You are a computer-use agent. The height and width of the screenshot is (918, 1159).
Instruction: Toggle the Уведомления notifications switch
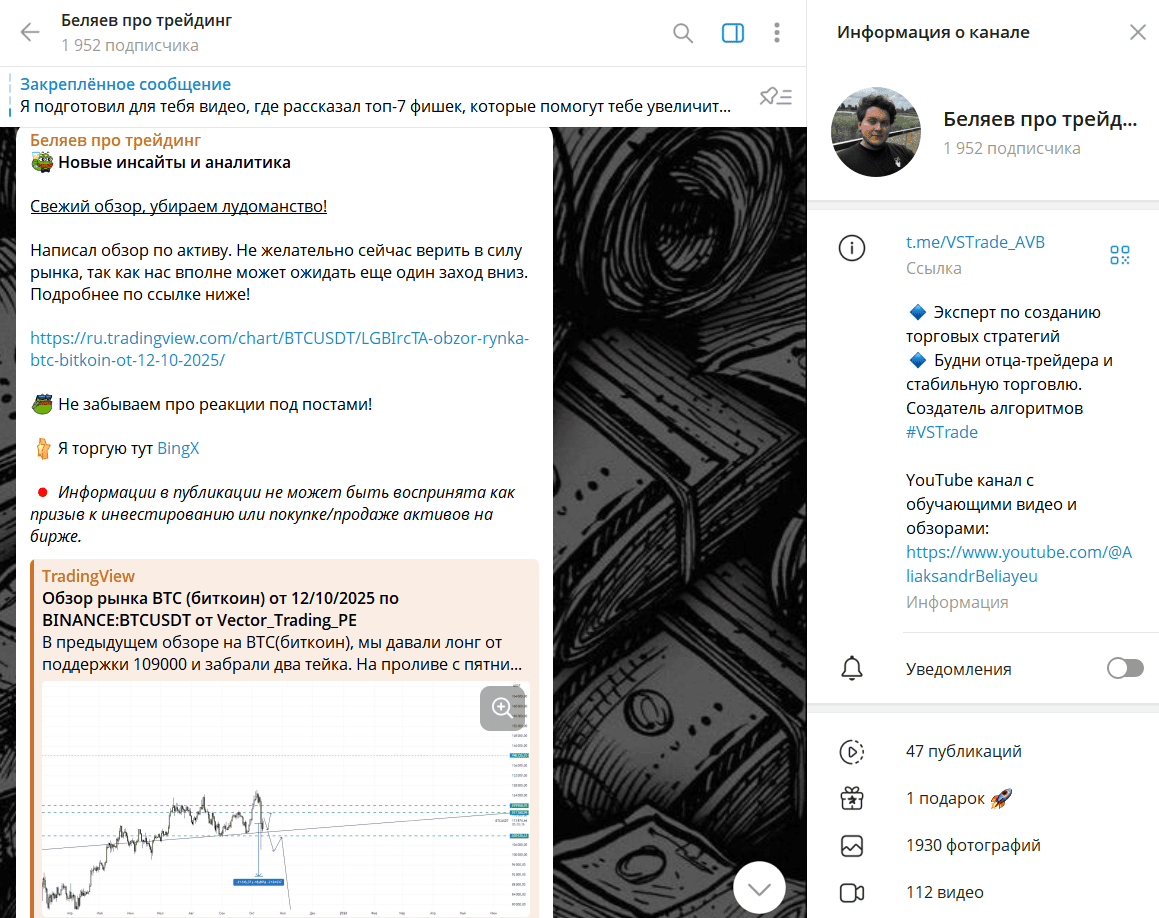(x=1125, y=668)
